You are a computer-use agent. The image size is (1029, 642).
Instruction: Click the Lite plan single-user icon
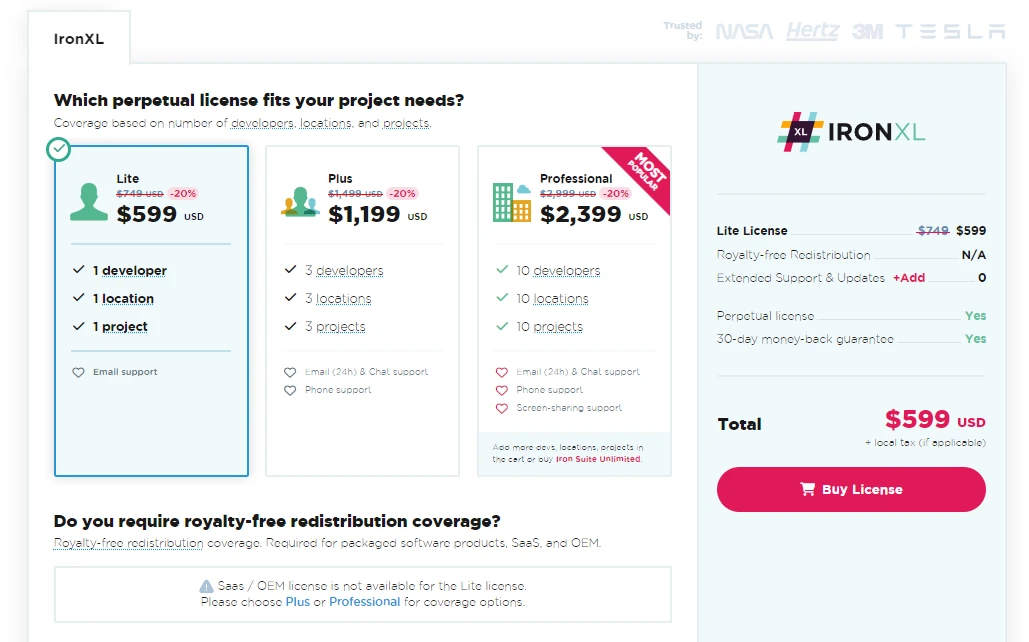pos(89,201)
